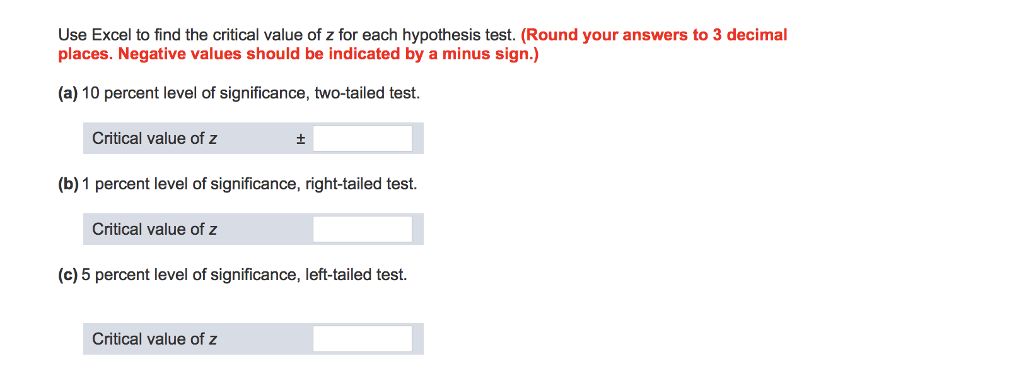Select the bold (c) part label
Viewport: 1024px width, 390px height.
(68, 276)
